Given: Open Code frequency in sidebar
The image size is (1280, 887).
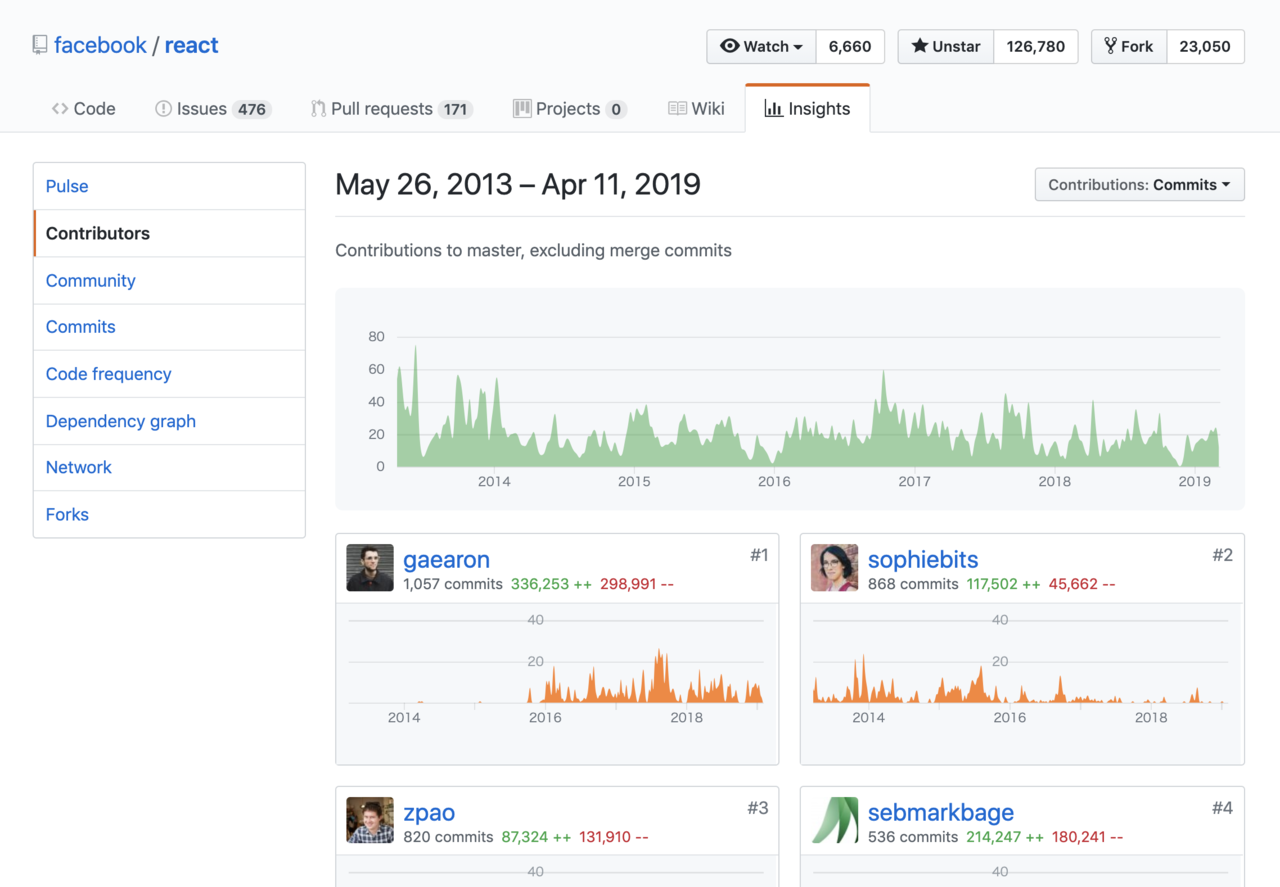Looking at the screenshot, I should [108, 374].
